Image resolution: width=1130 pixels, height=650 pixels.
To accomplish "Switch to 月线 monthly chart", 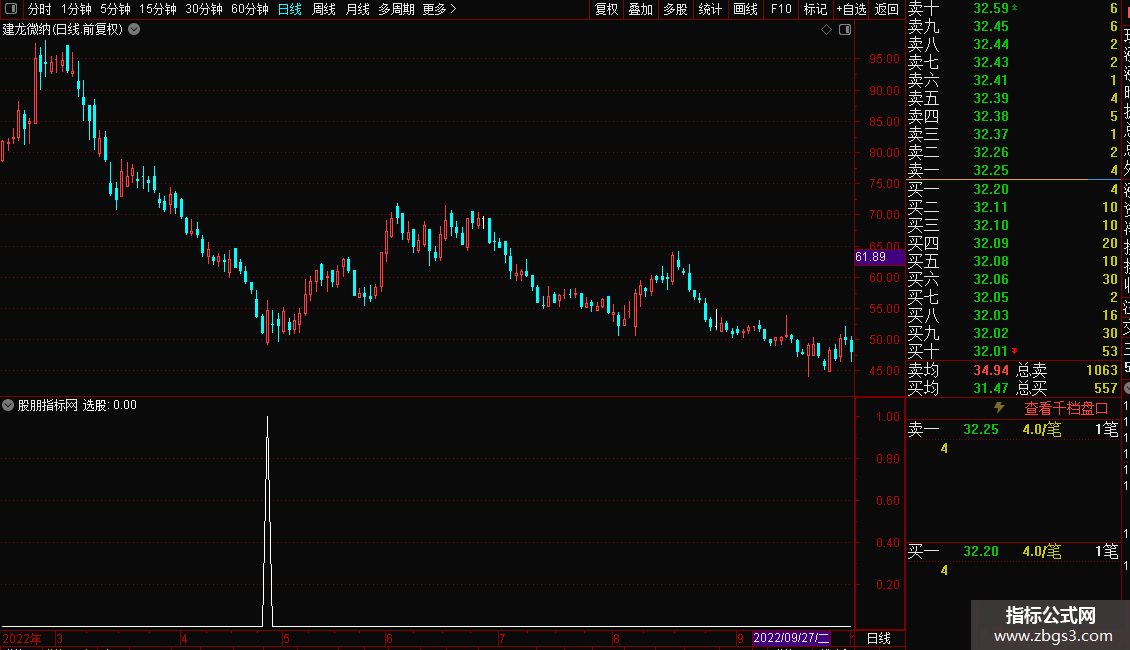I will (x=357, y=9).
